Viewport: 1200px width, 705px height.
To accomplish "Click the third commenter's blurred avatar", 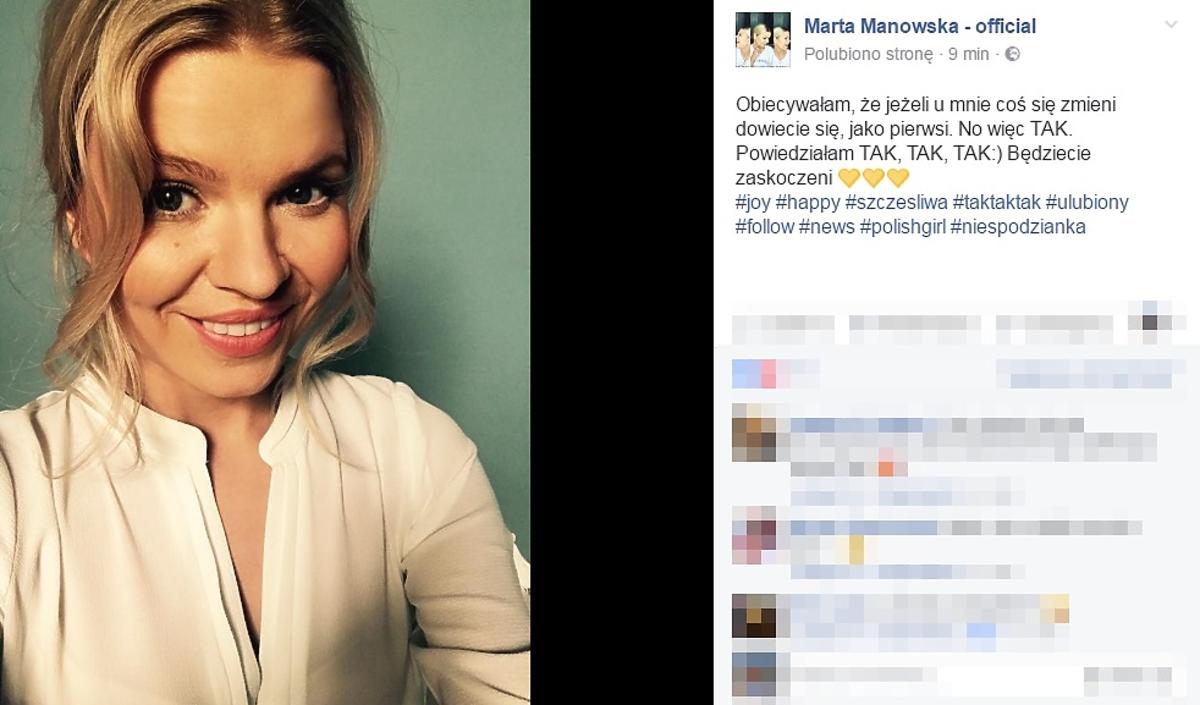I will [754, 615].
